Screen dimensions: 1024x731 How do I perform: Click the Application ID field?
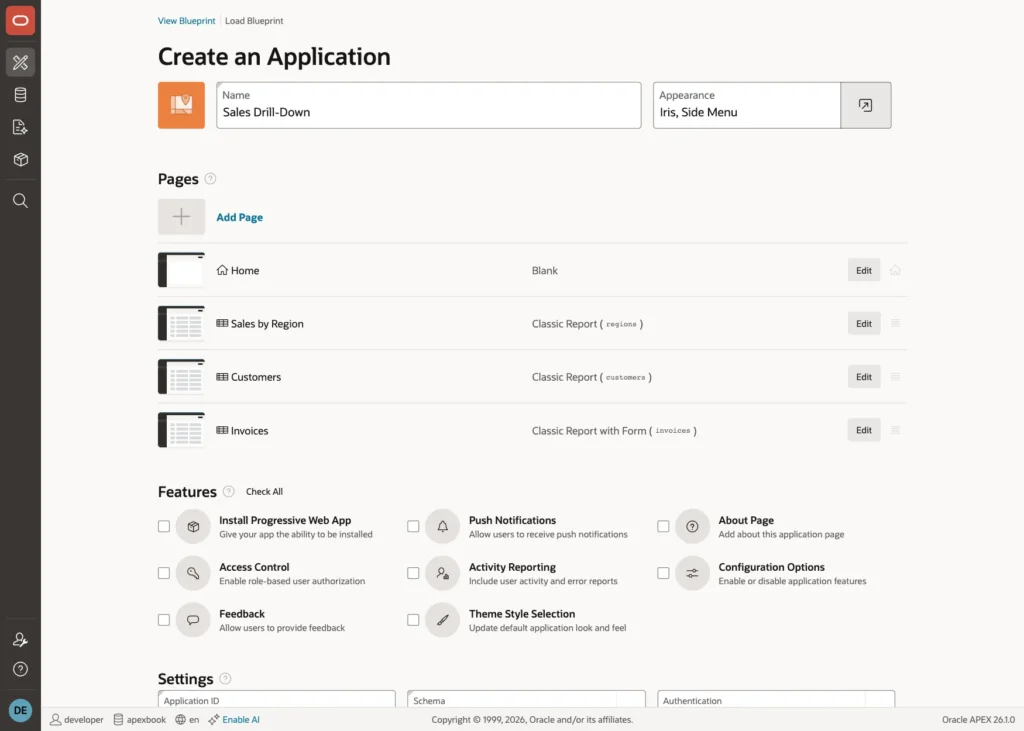click(276, 699)
